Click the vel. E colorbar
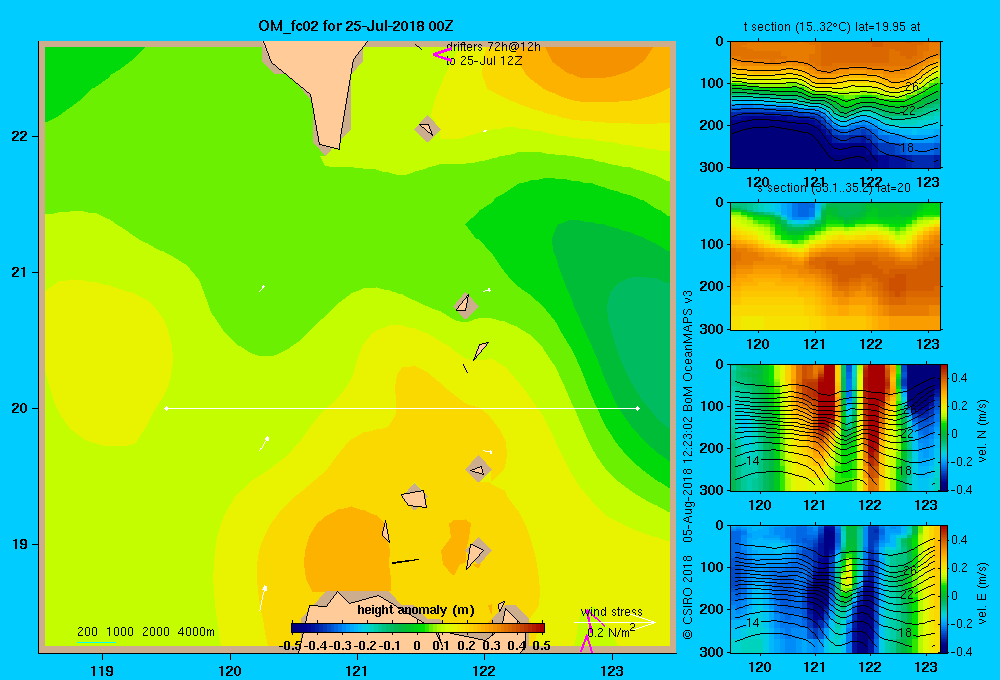 tap(945, 589)
